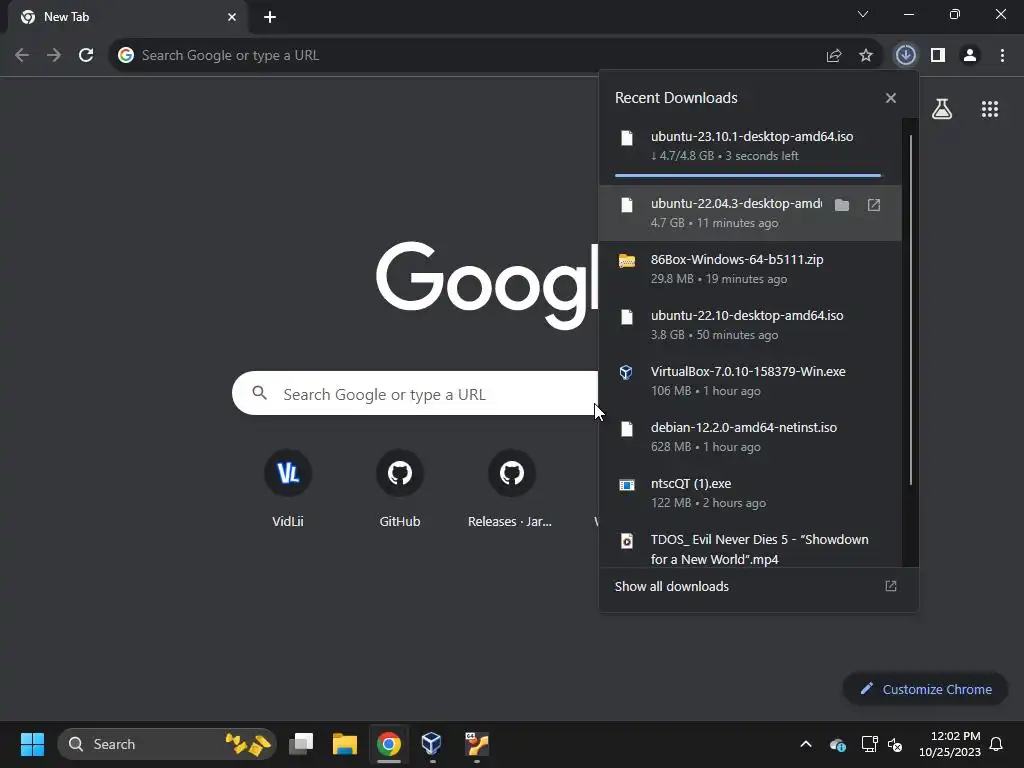Open the VidLii shortcut tile
Screen dimensions: 1024x768
[x=288, y=488]
